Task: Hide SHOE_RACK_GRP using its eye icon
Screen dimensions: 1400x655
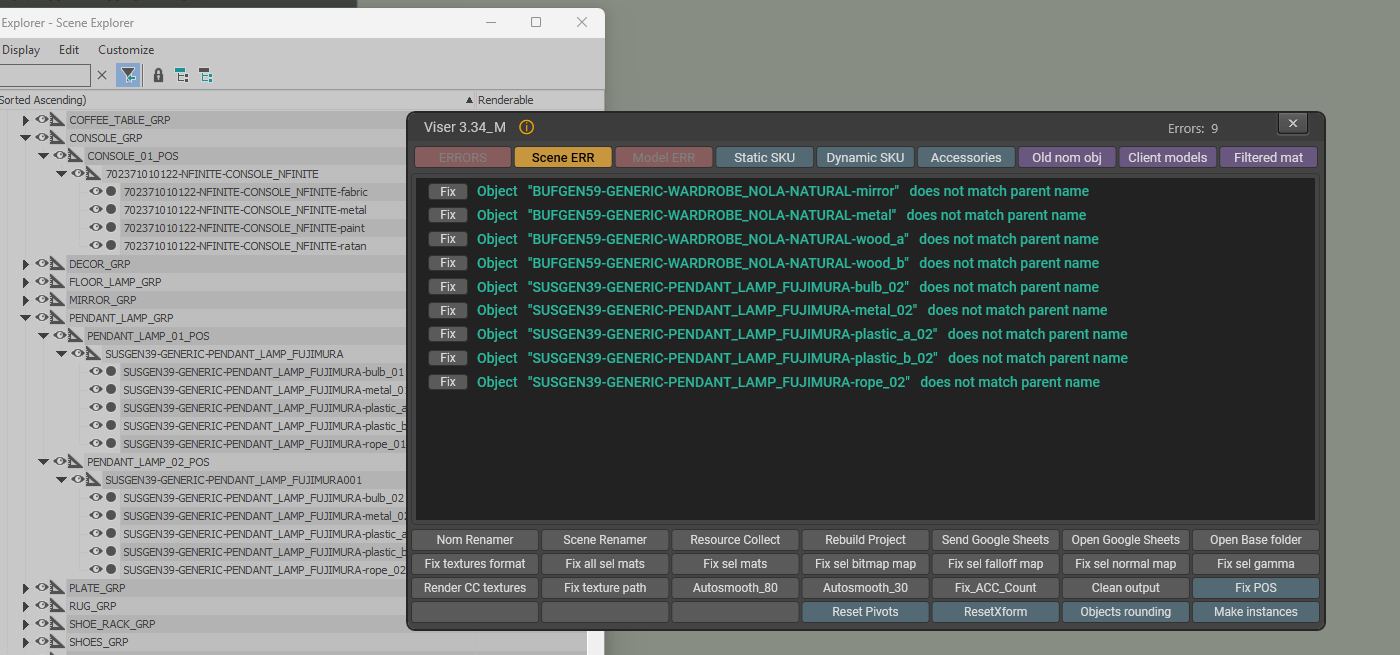Action: click(x=42, y=624)
